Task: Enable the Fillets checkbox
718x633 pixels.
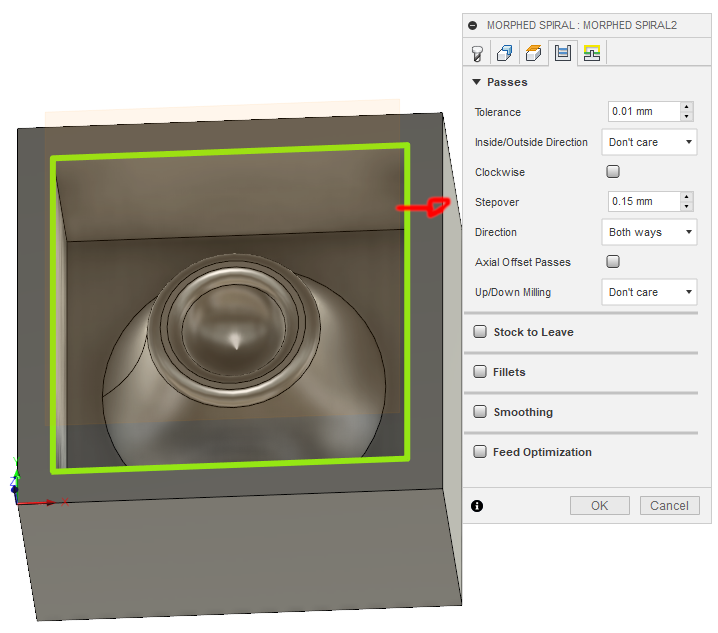Action: [480, 371]
